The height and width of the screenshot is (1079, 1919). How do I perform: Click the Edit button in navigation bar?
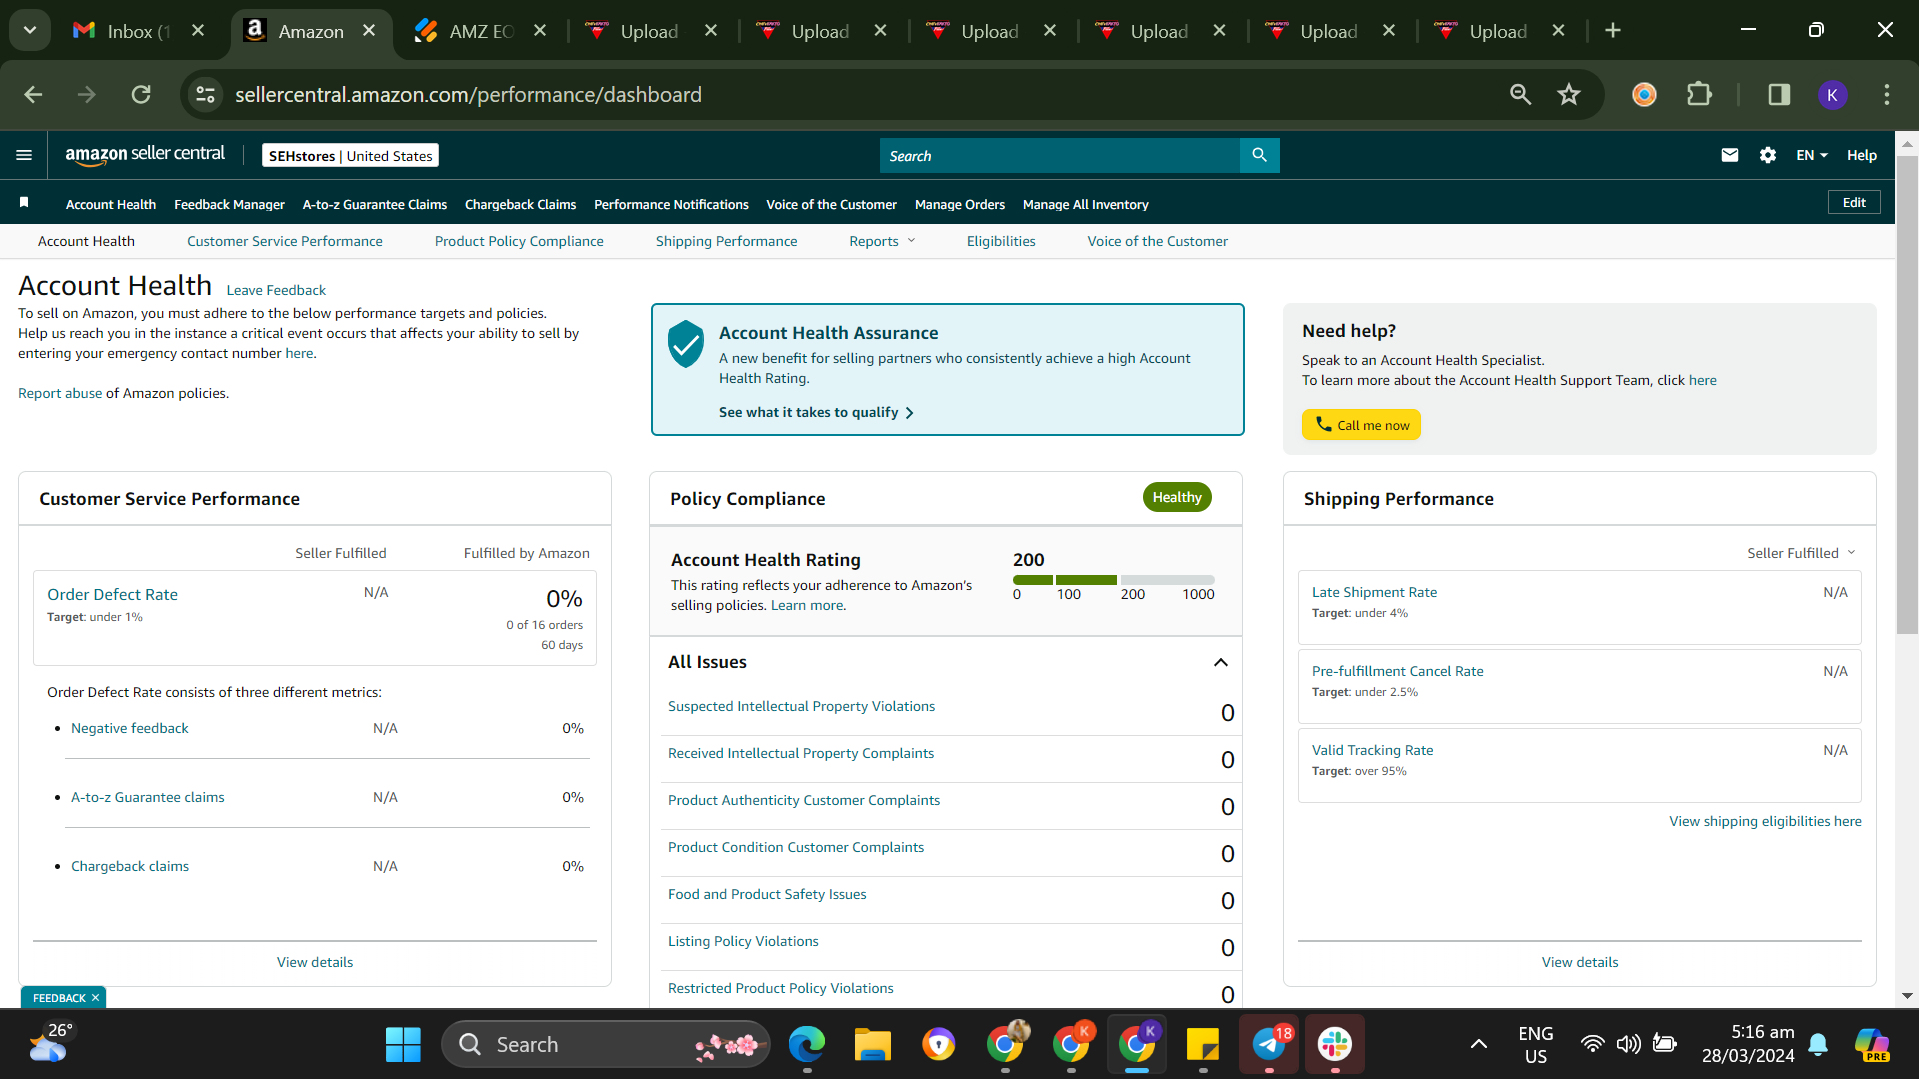tap(1854, 202)
